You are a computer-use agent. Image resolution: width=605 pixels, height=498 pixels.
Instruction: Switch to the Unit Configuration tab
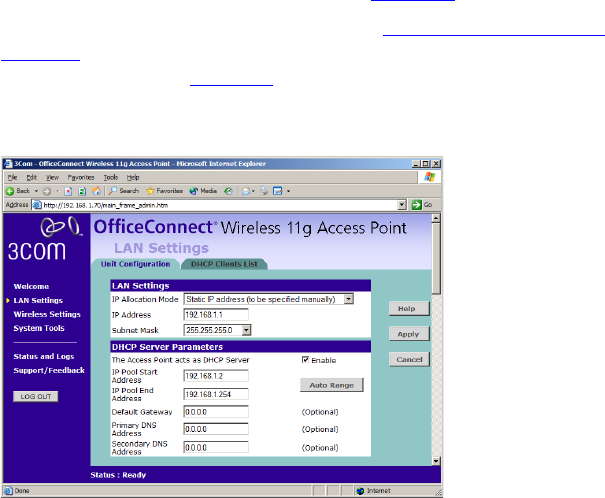135,264
